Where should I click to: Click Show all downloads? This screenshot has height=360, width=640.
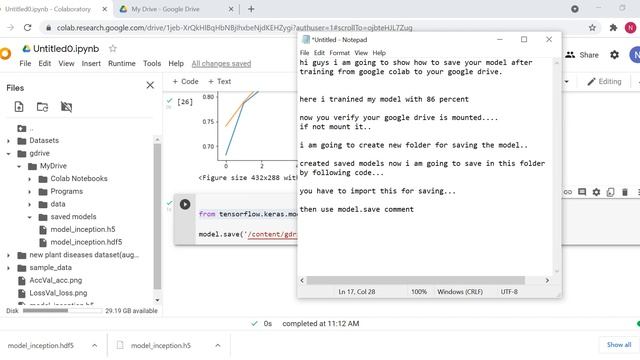point(619,344)
